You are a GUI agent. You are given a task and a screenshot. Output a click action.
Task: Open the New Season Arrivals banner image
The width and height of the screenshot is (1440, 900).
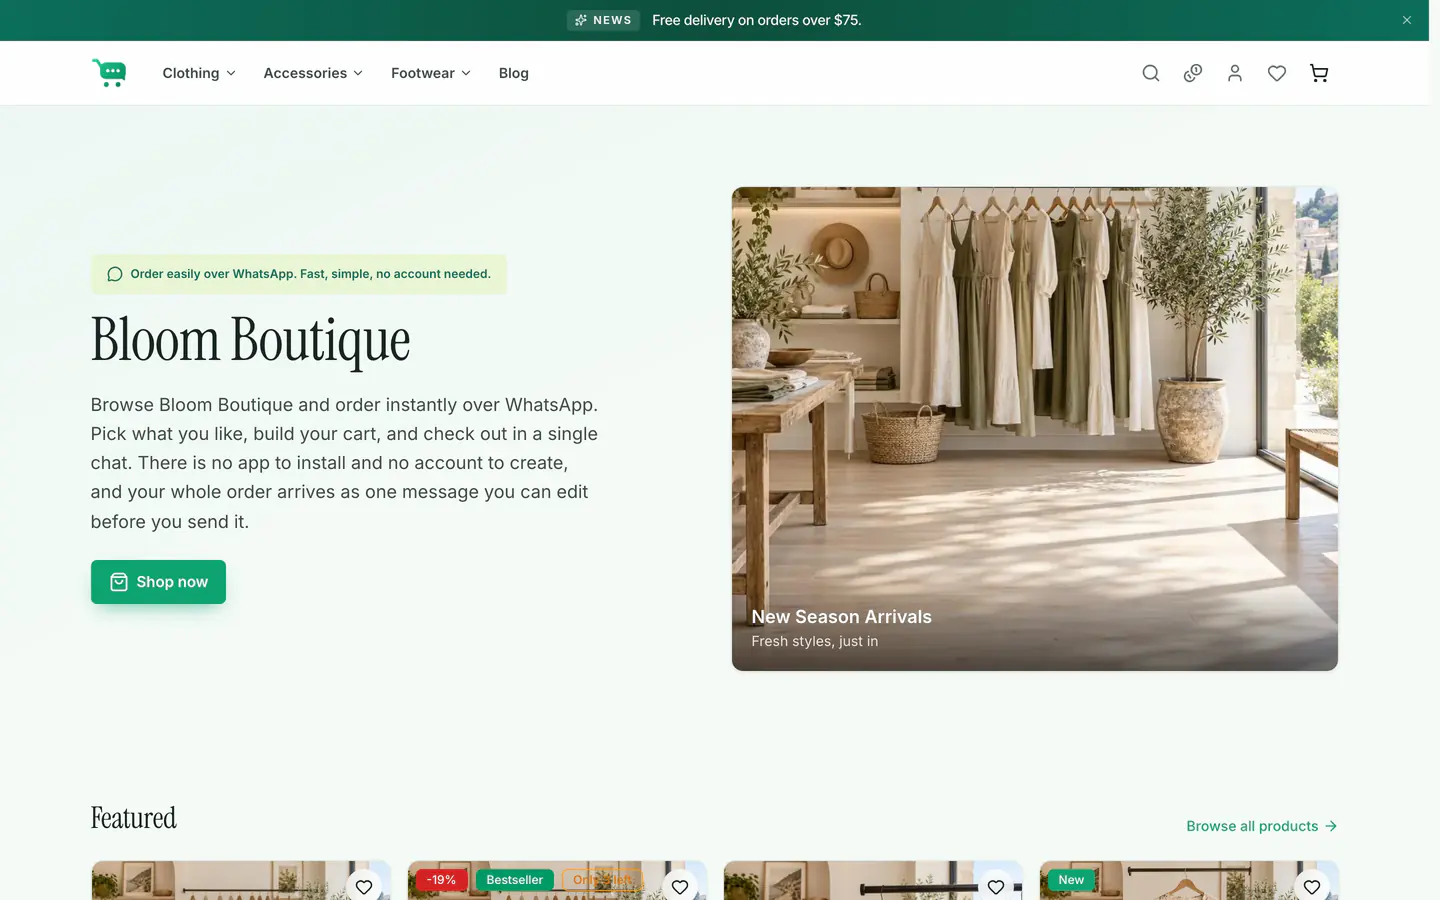(1035, 429)
